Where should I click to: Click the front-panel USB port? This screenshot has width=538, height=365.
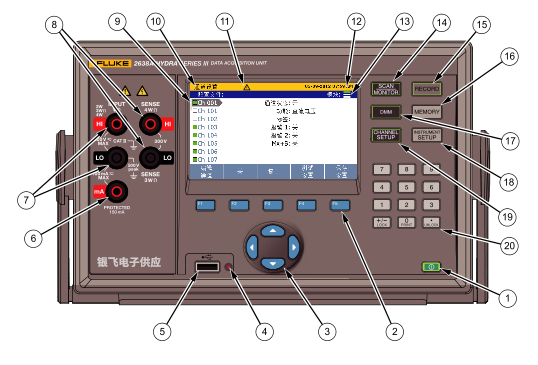coord(207,267)
